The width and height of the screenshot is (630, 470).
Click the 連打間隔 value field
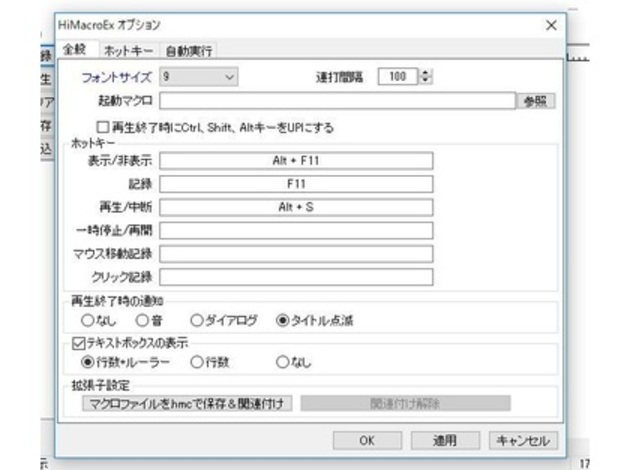(398, 76)
